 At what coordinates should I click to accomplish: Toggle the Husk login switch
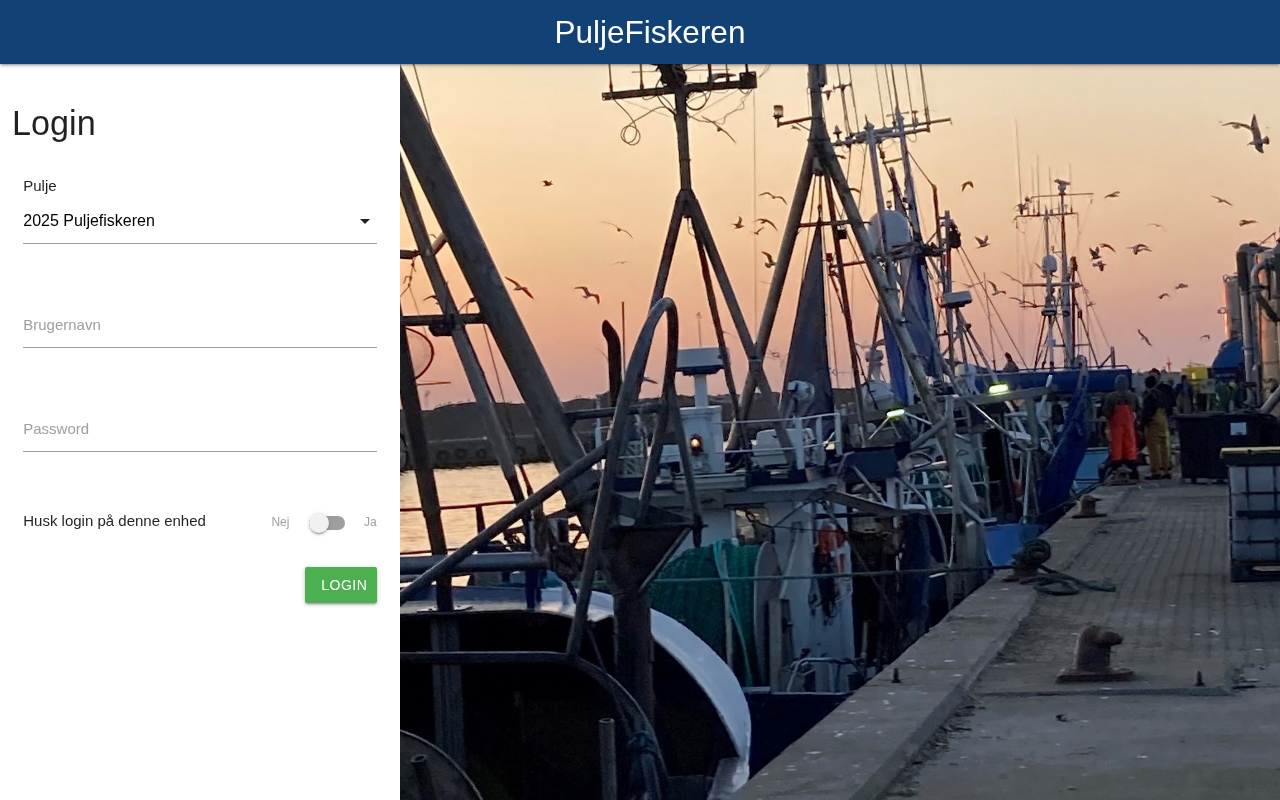coord(327,523)
